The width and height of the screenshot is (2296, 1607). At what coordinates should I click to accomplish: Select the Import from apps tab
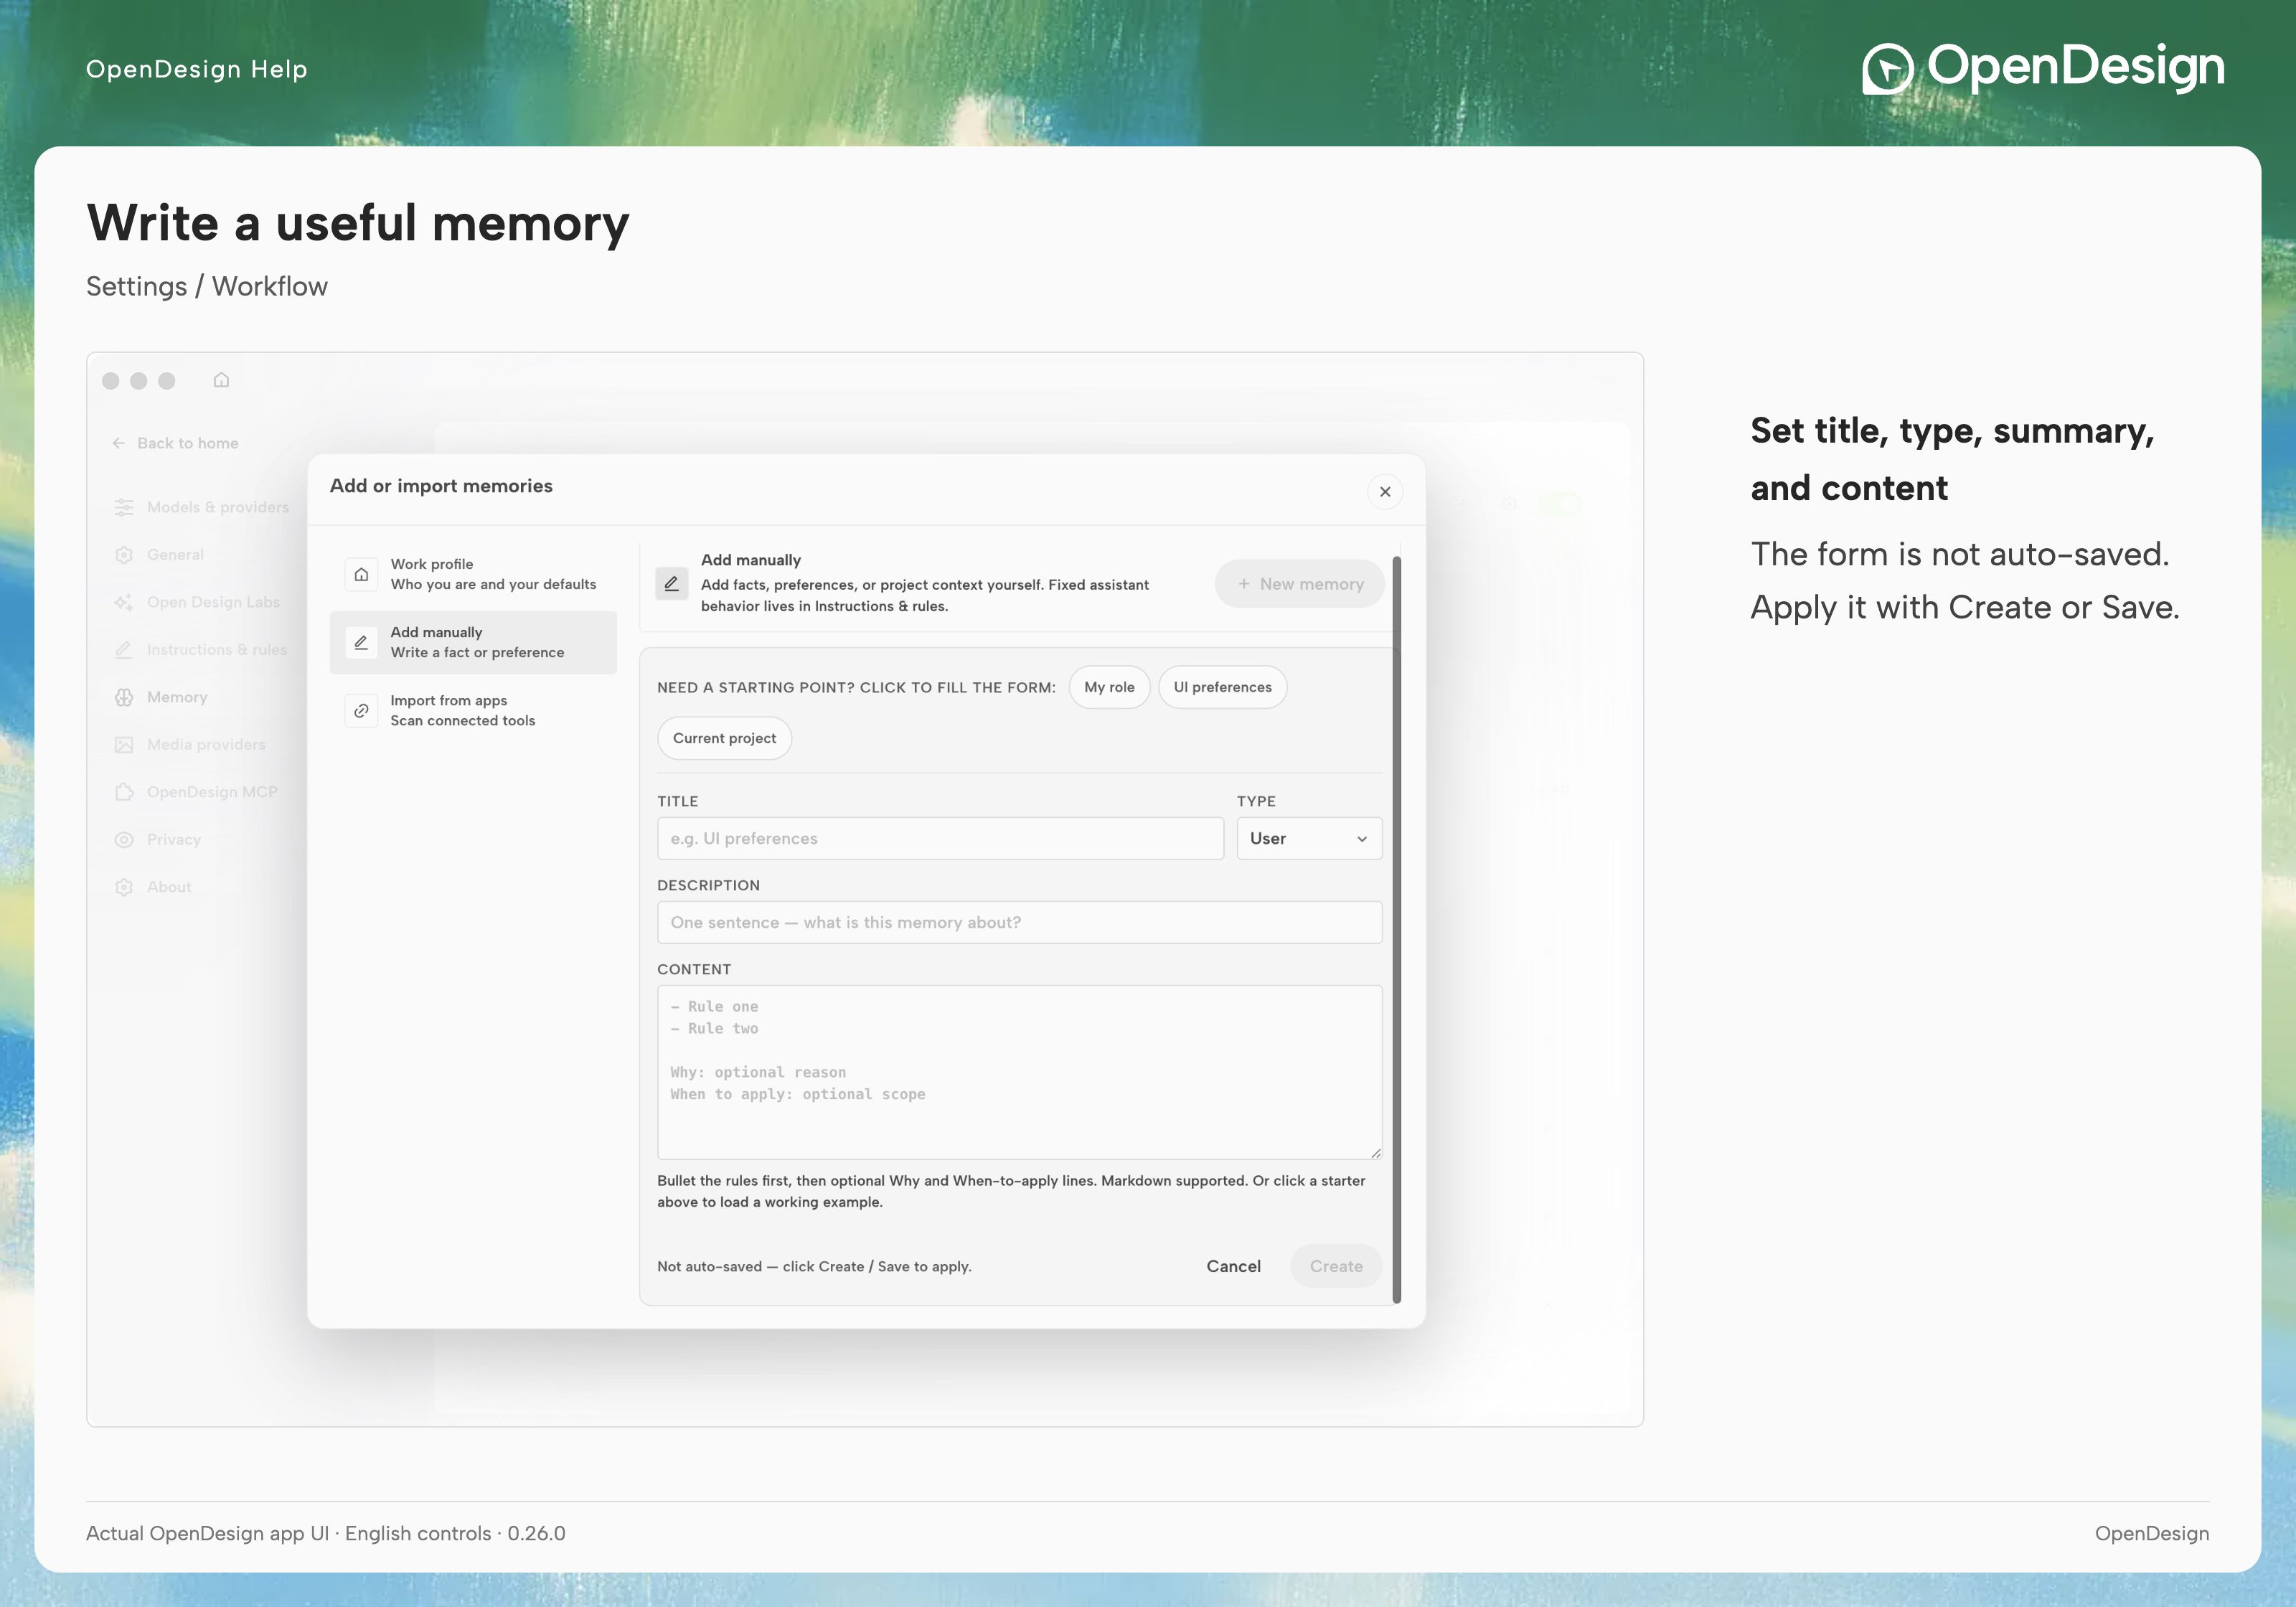(473, 711)
